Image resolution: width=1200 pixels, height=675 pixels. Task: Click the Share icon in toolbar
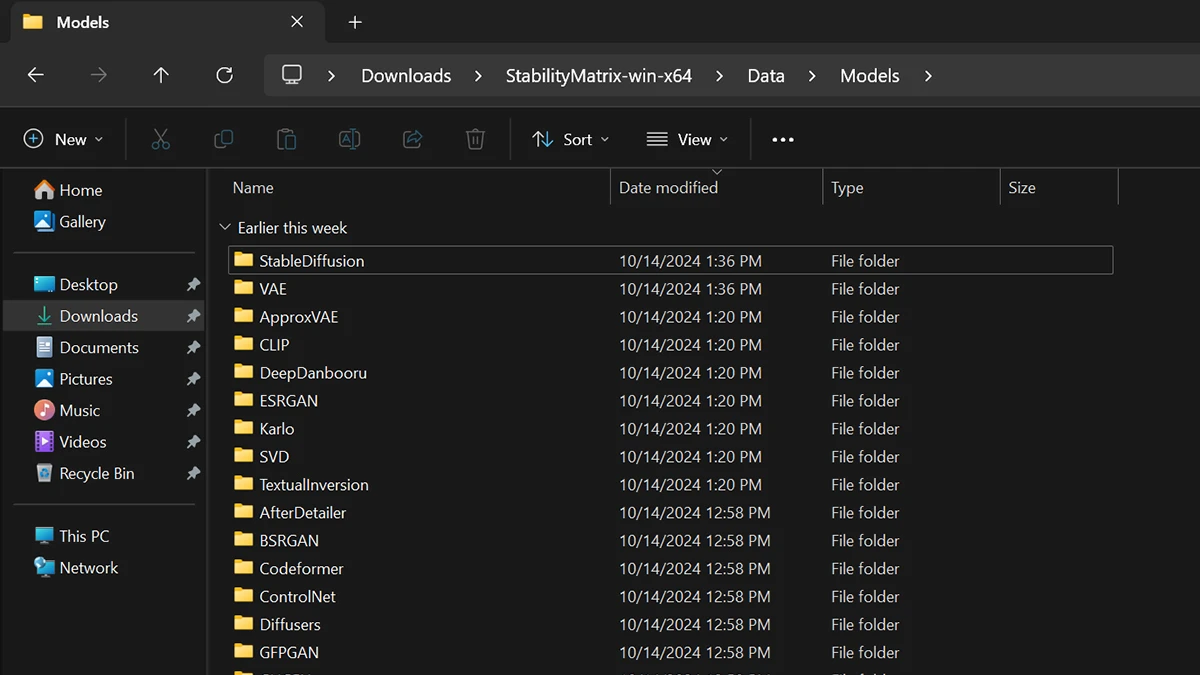(412, 140)
